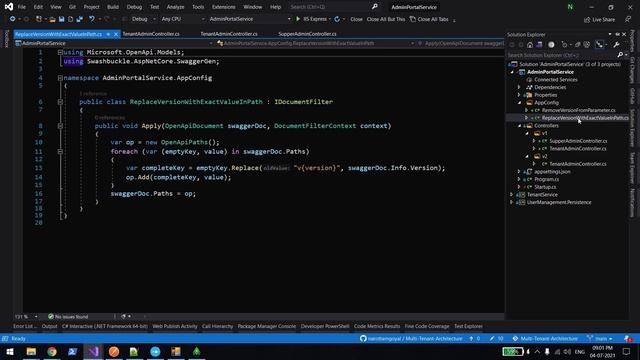Viewport: 640px width, 360px height.
Task: Click Solution Explorer search magnifier icon
Action: pyautogui.click(x=620, y=55)
